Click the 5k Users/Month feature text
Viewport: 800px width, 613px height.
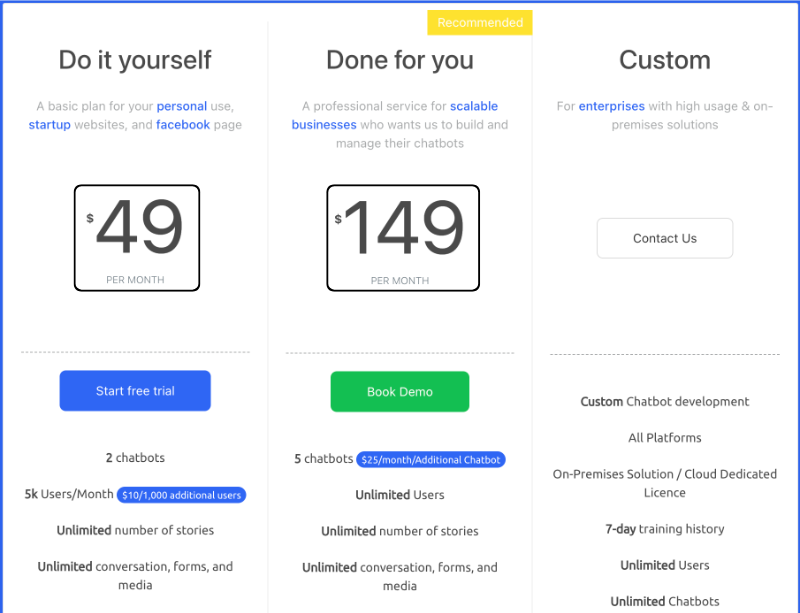[69, 494]
